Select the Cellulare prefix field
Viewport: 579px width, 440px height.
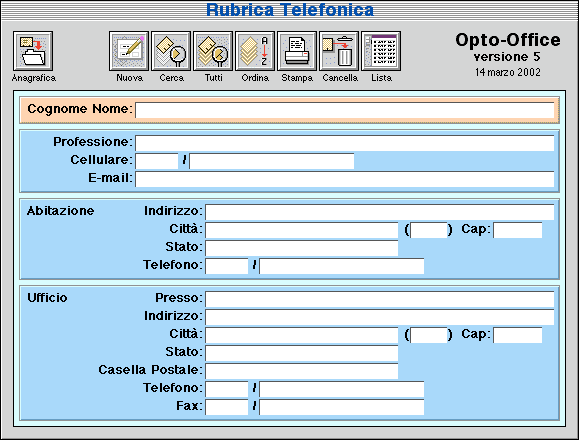157,161
